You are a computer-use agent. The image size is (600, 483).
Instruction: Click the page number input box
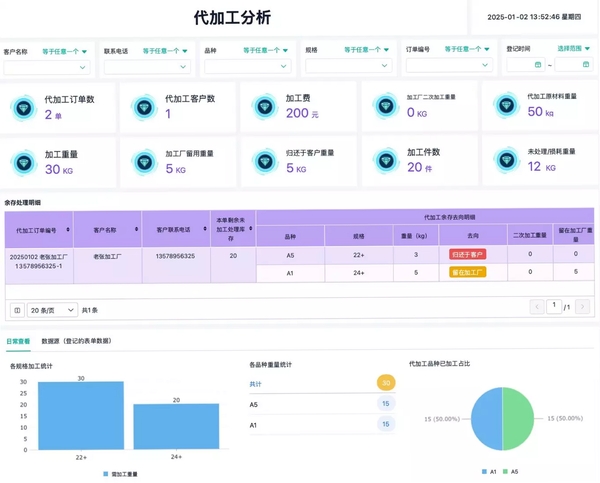coord(554,307)
